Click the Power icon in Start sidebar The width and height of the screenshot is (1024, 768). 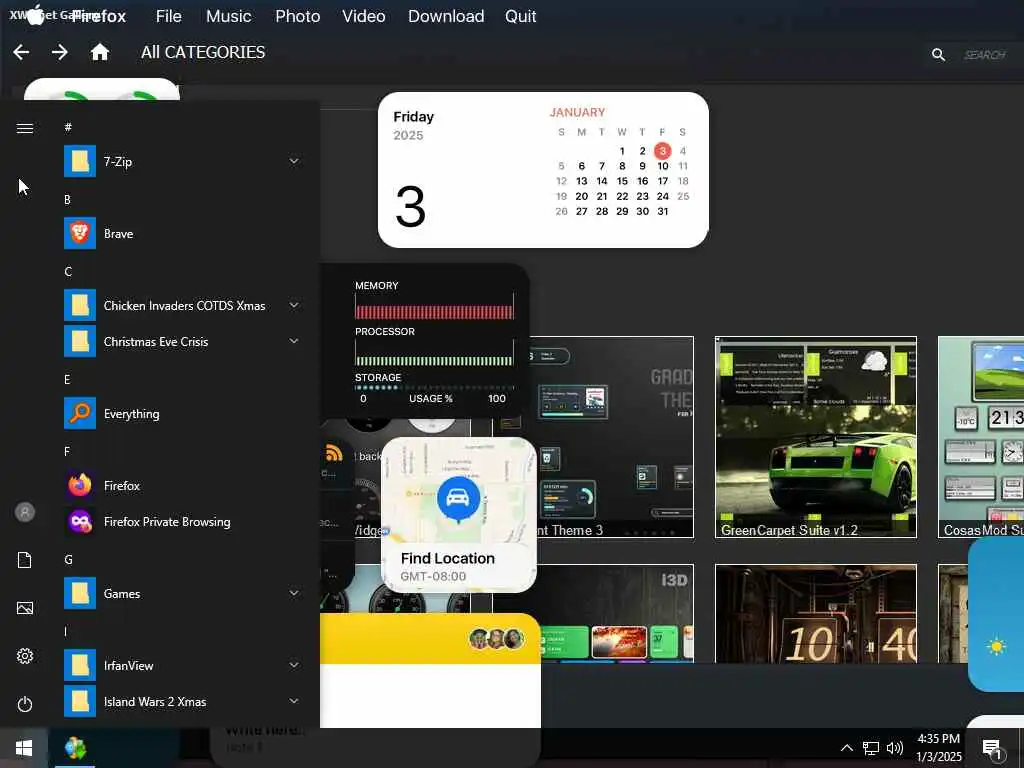coord(25,704)
